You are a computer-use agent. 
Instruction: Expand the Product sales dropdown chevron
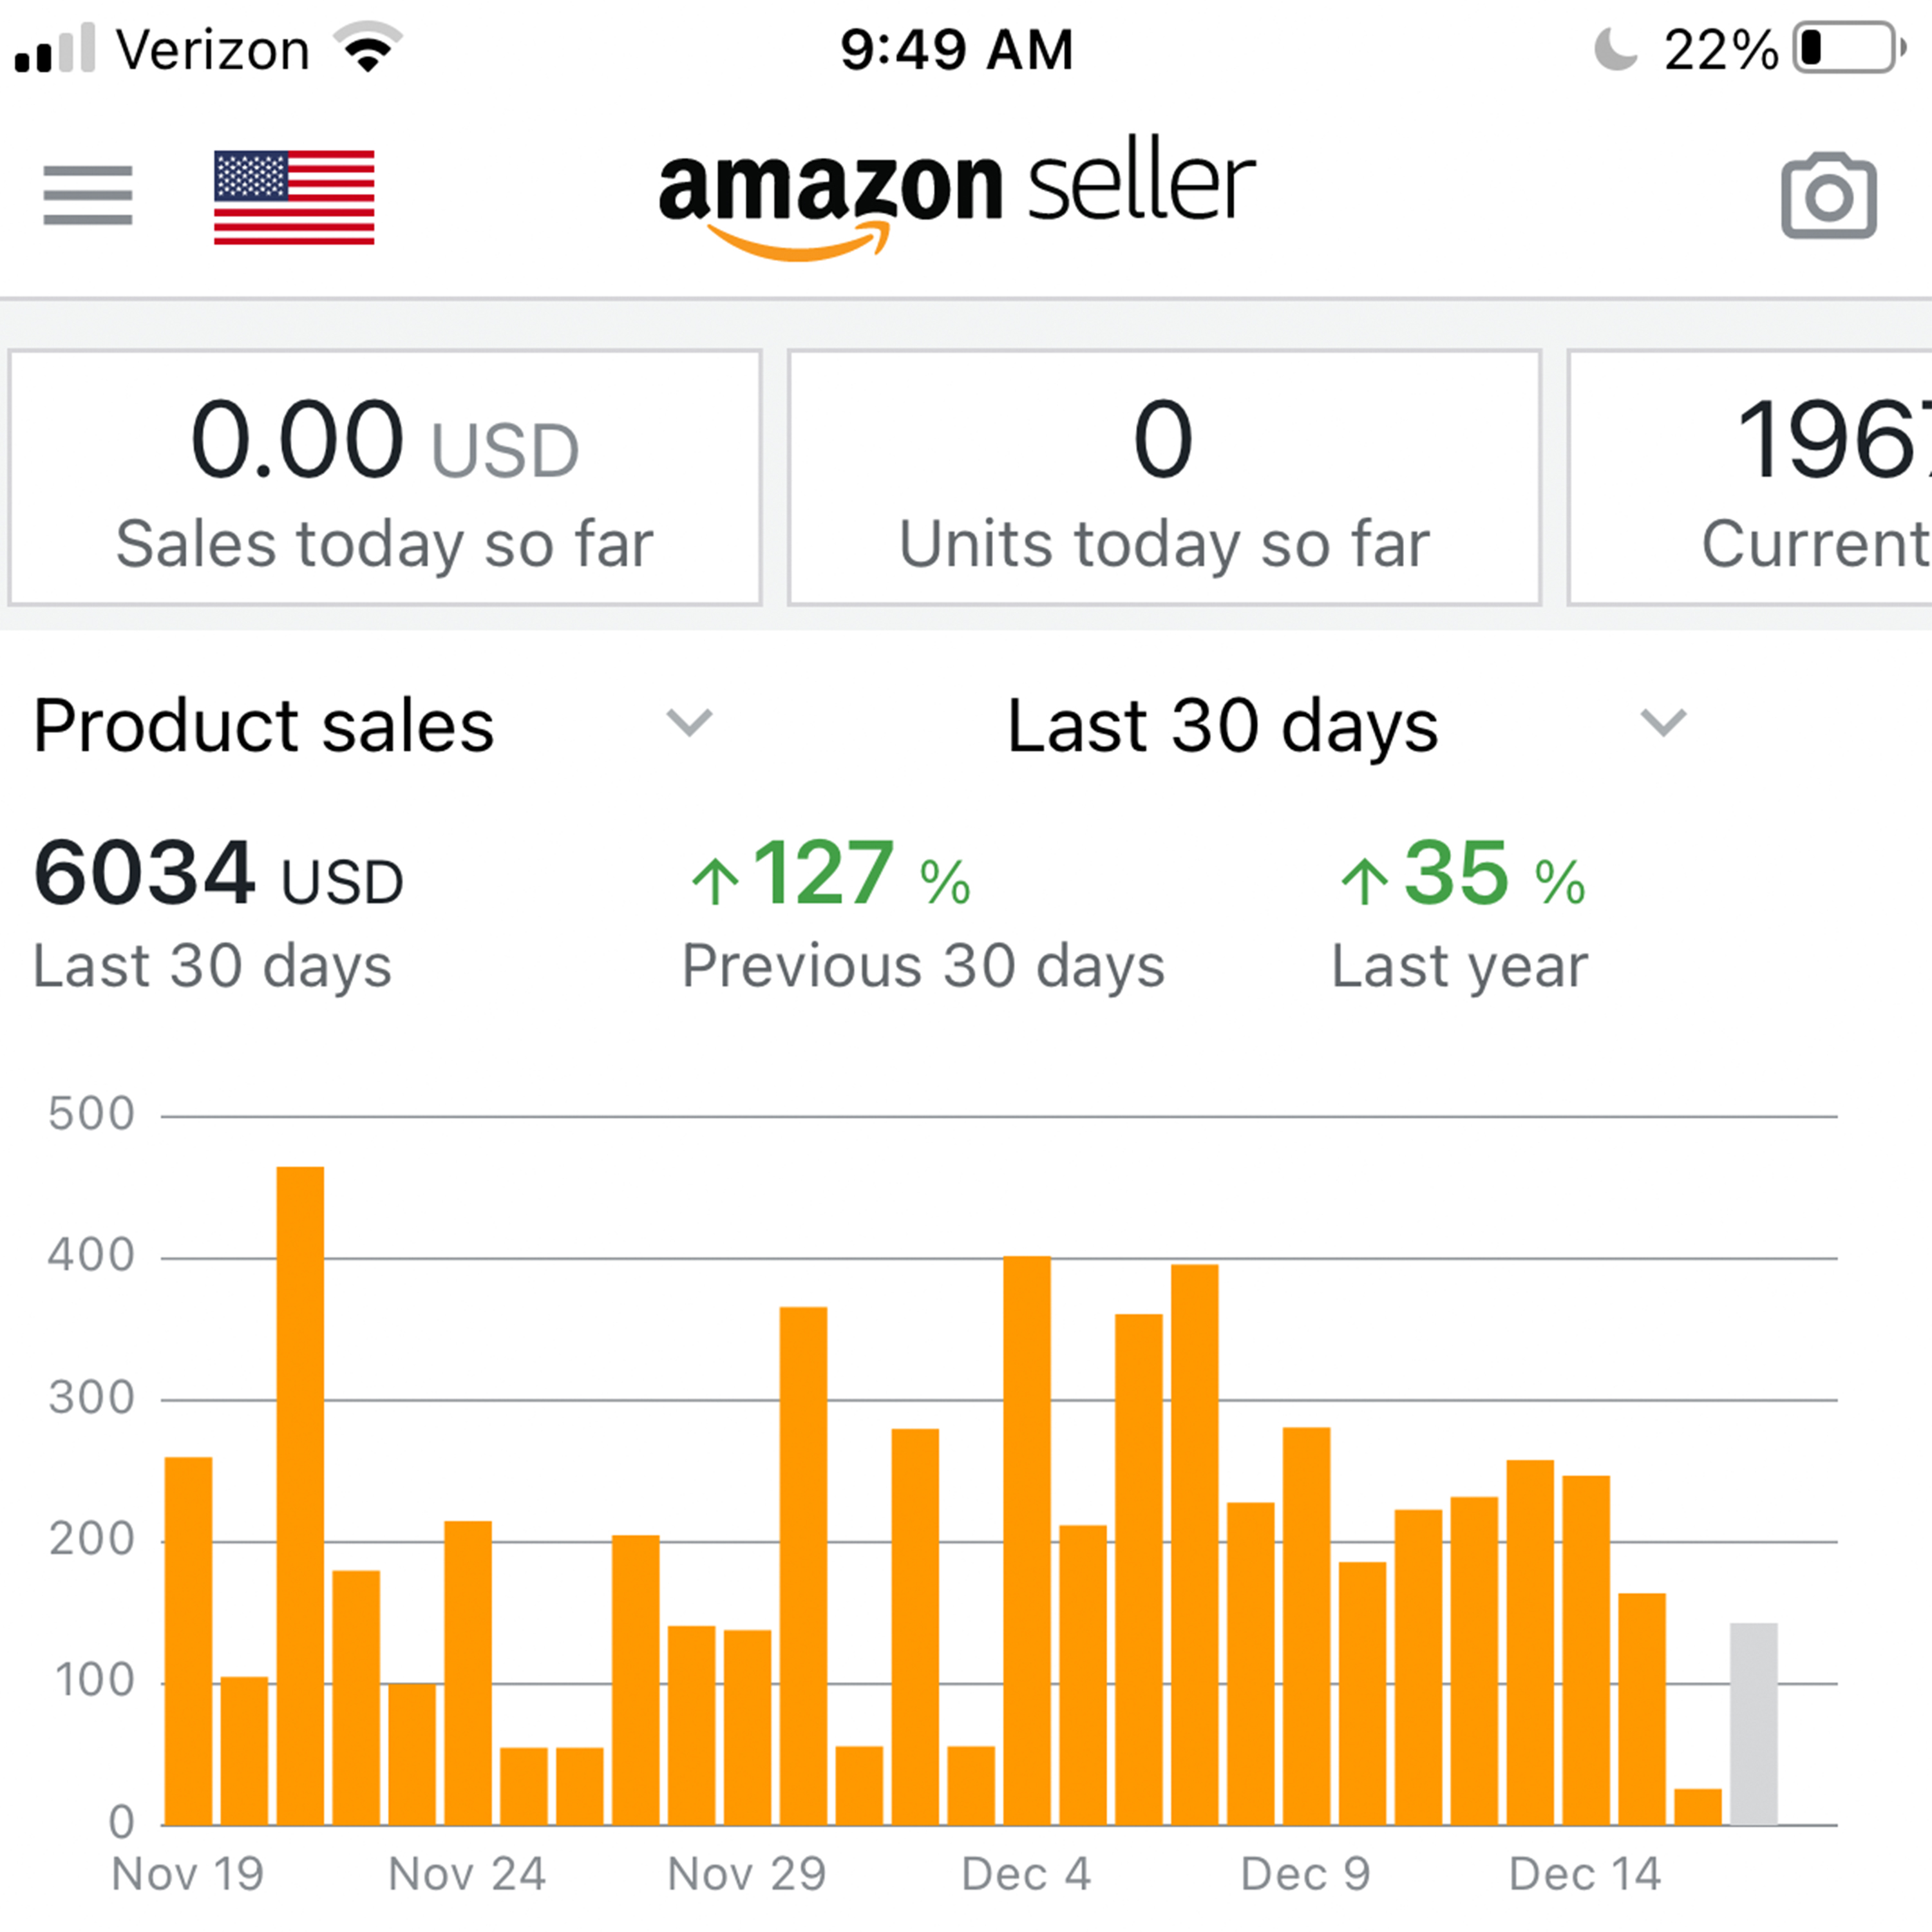[x=689, y=722]
